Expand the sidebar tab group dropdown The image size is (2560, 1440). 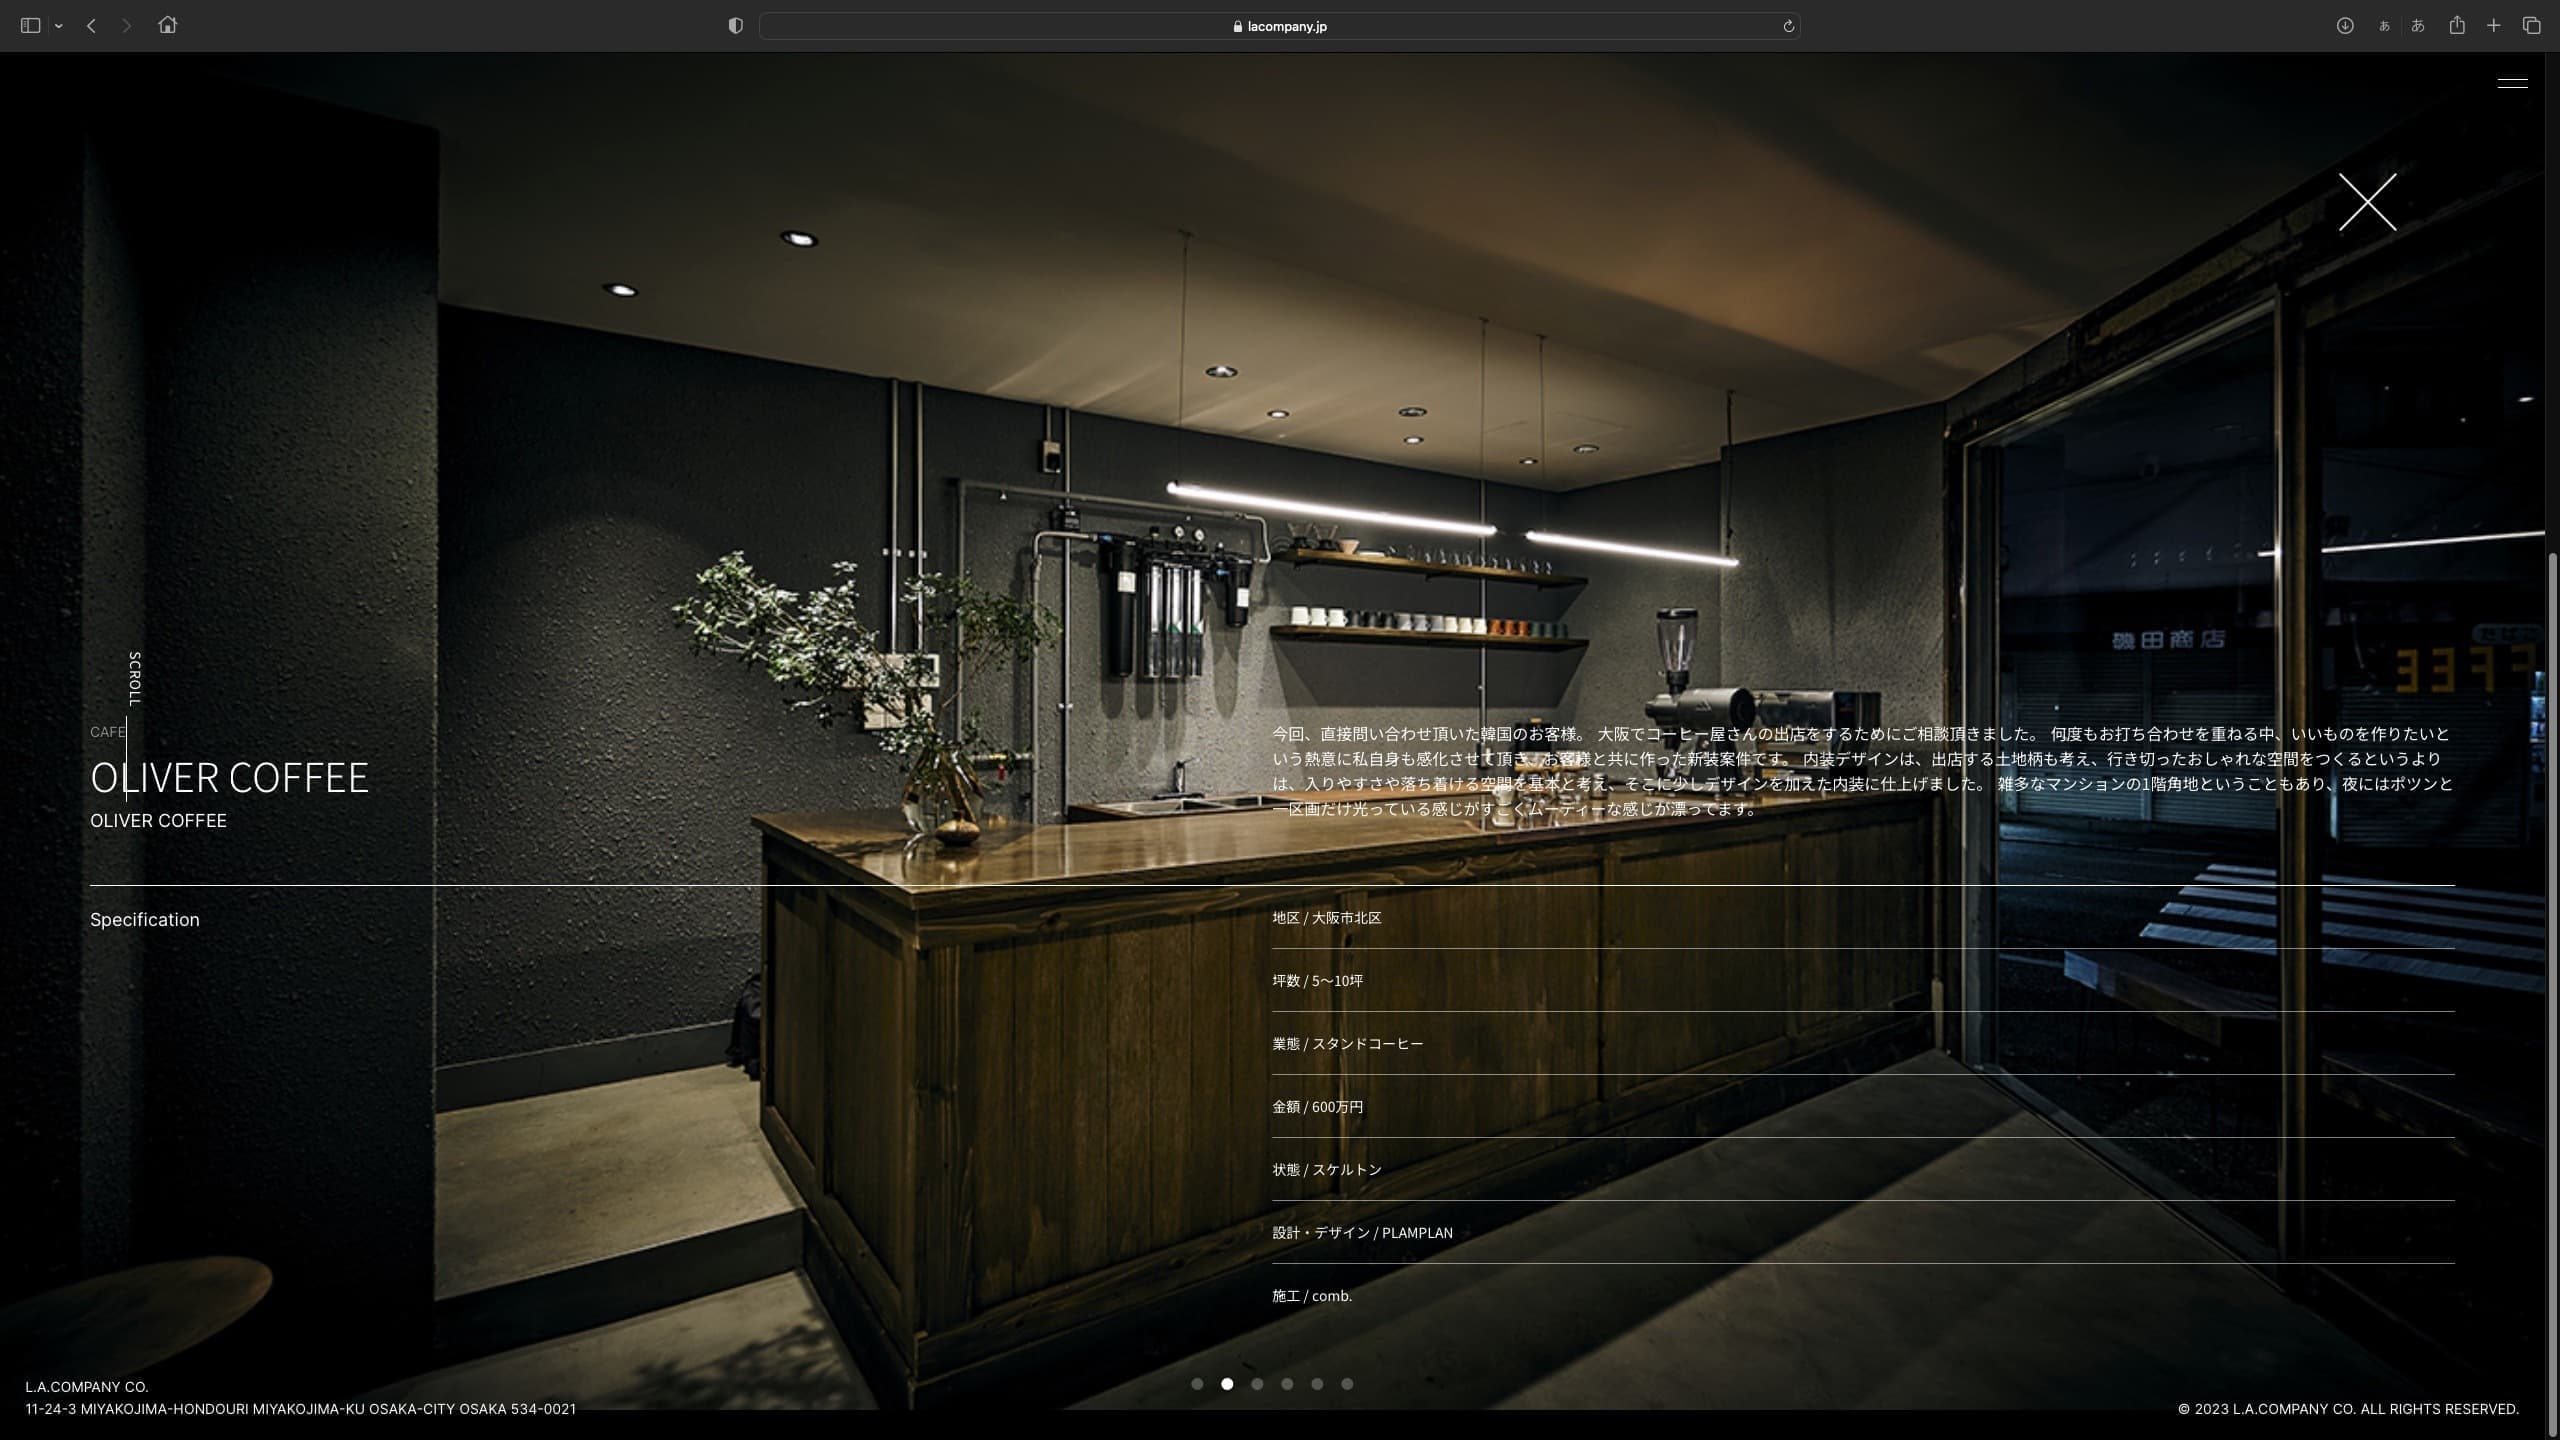tap(59, 26)
